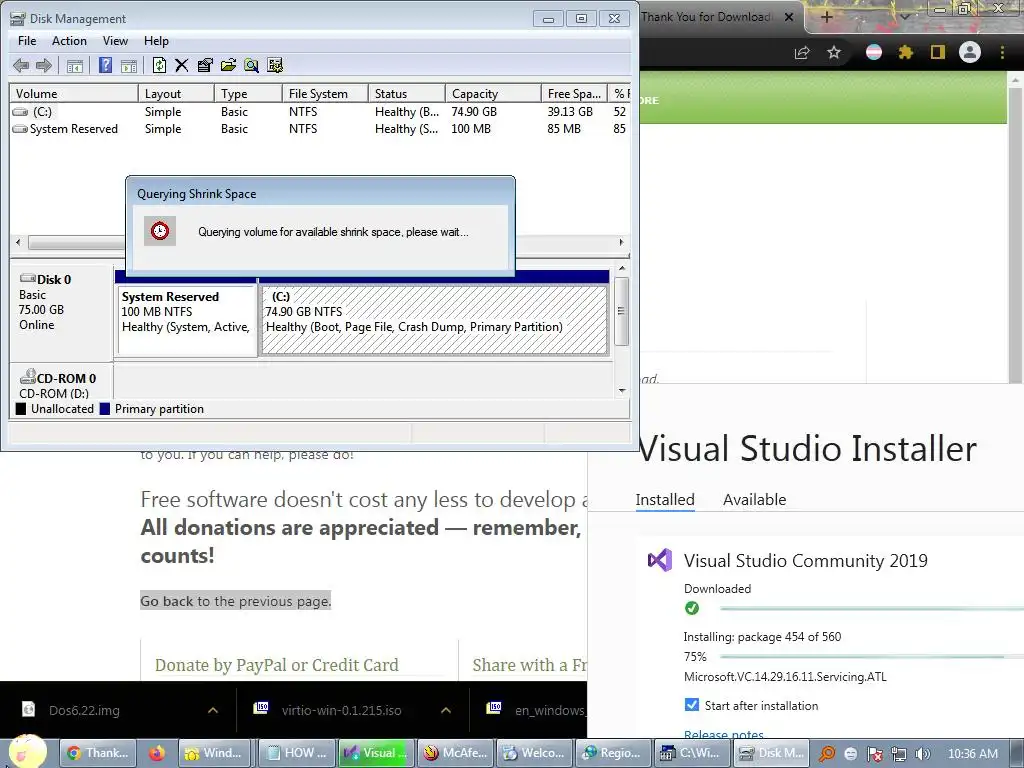Click Release notes link in Visual Studio Installer

(724, 735)
